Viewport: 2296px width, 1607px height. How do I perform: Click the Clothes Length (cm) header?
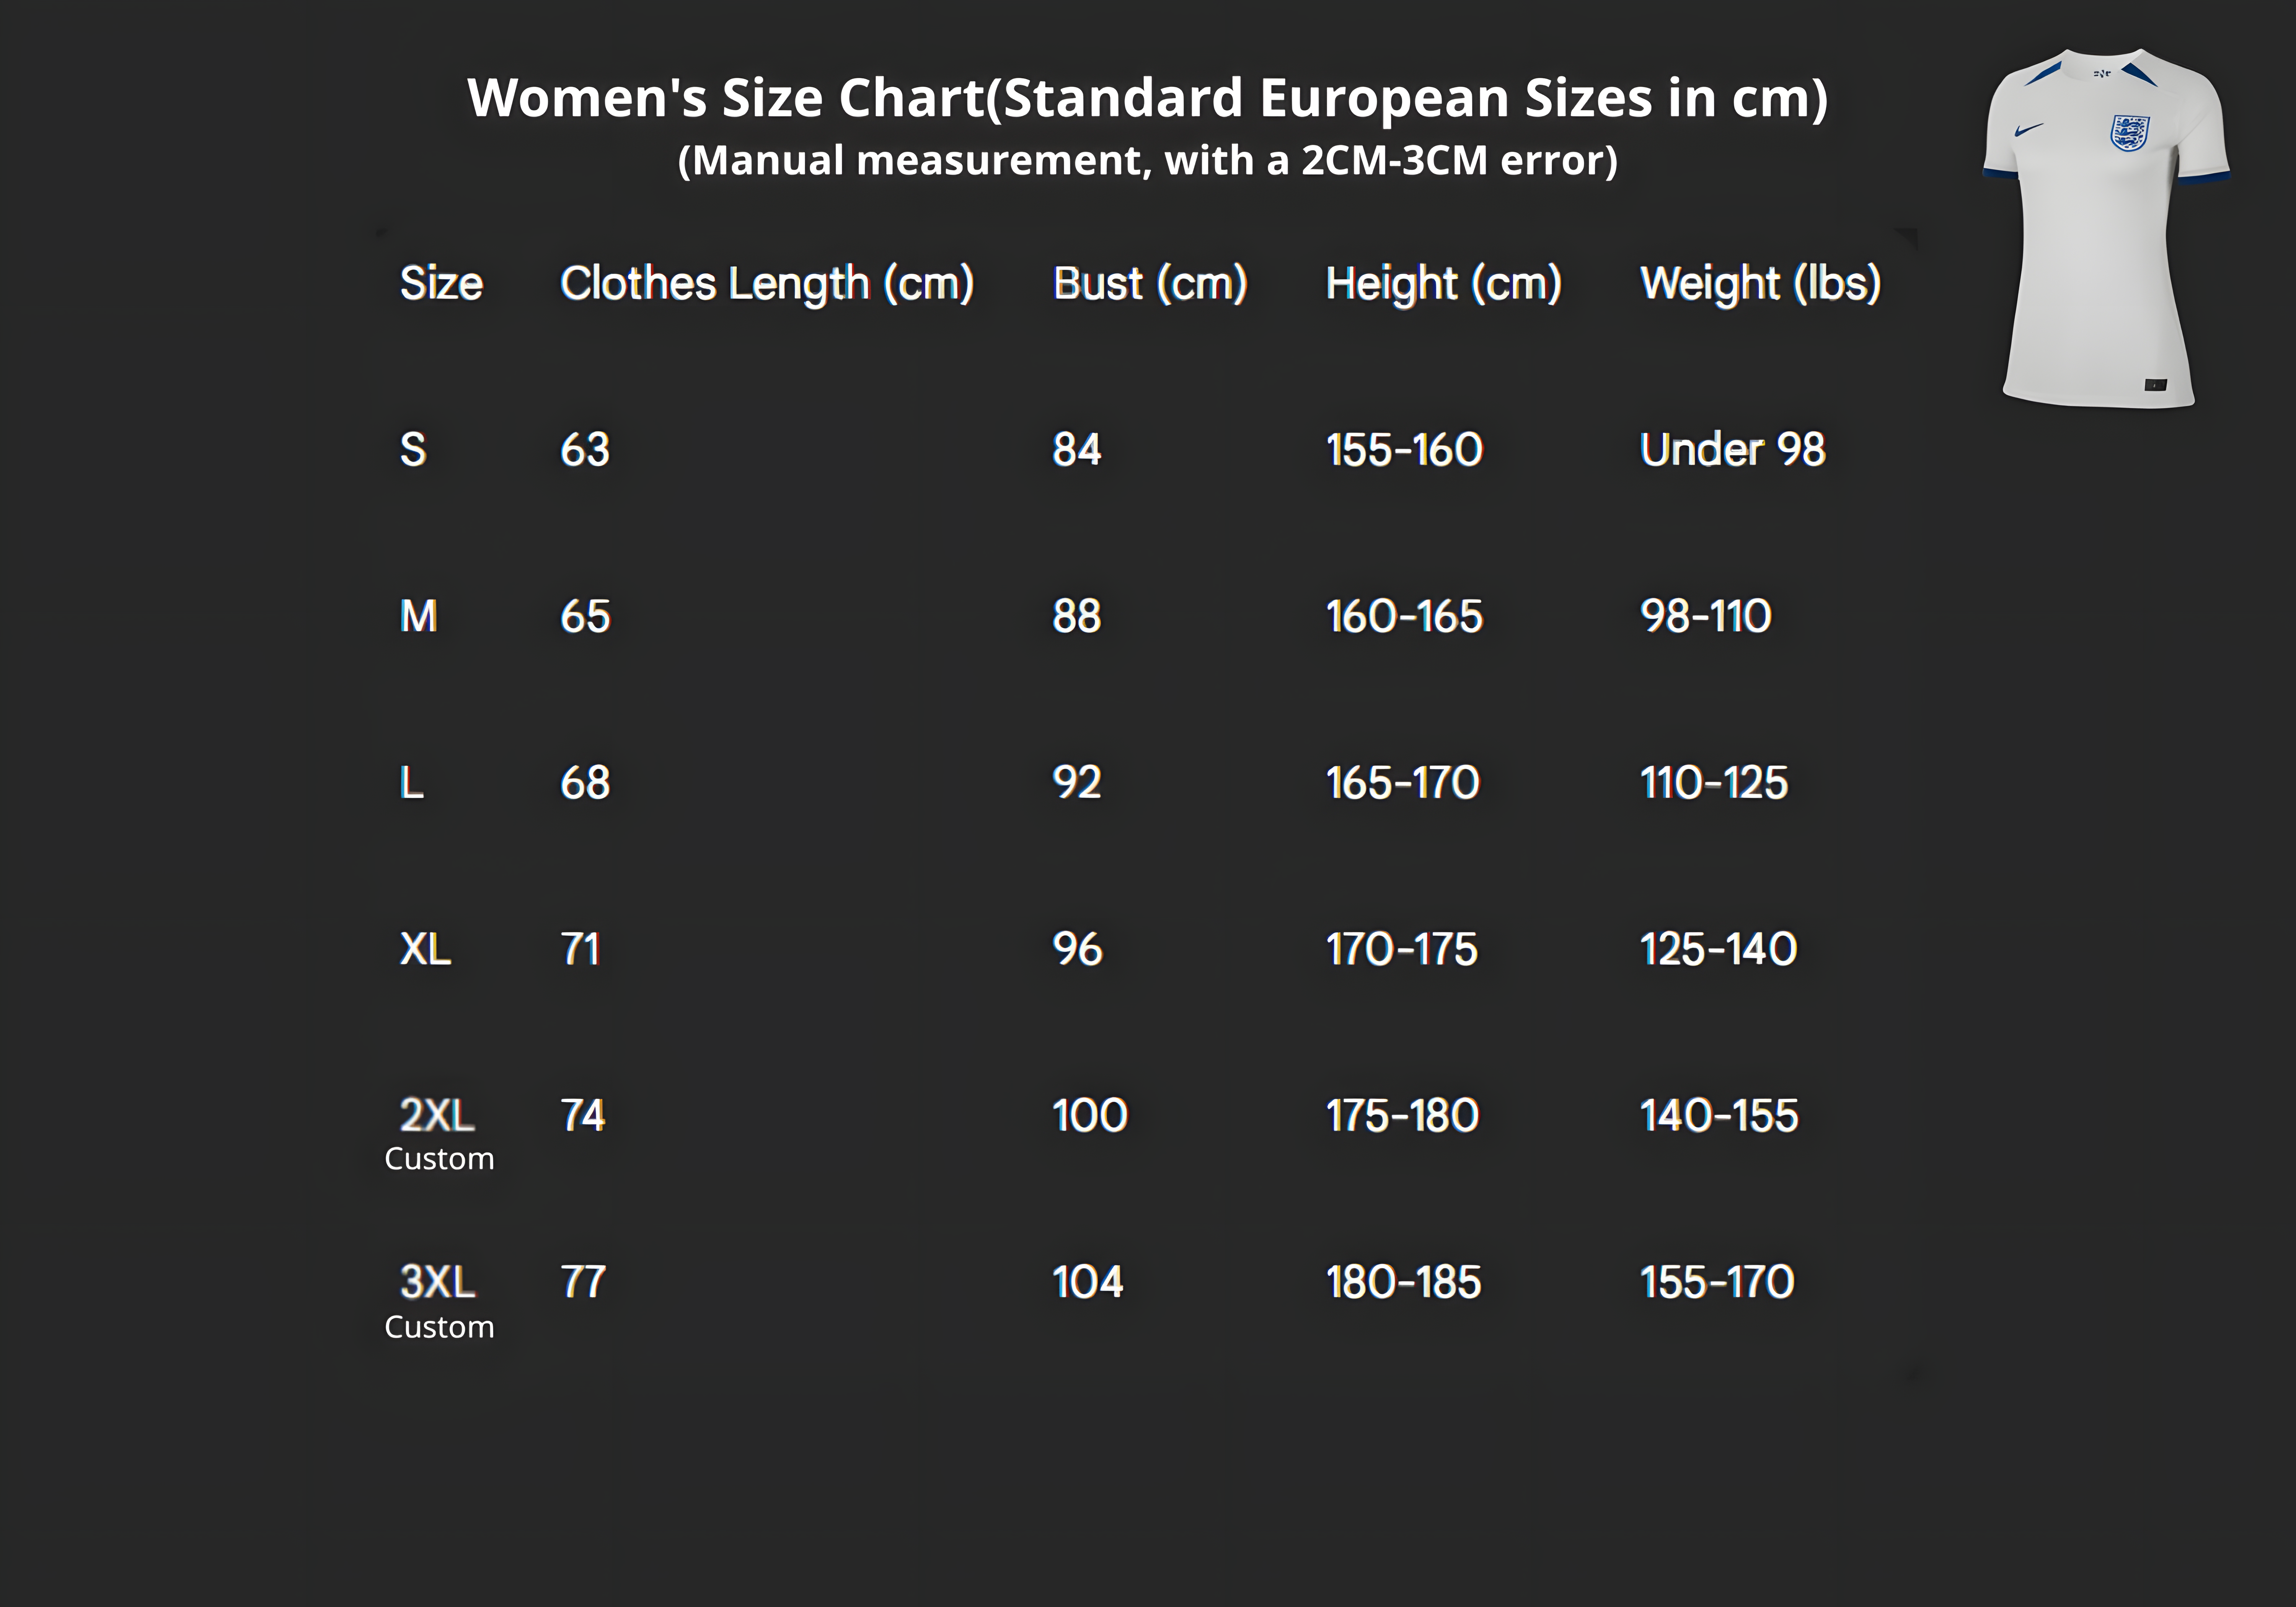pos(766,283)
